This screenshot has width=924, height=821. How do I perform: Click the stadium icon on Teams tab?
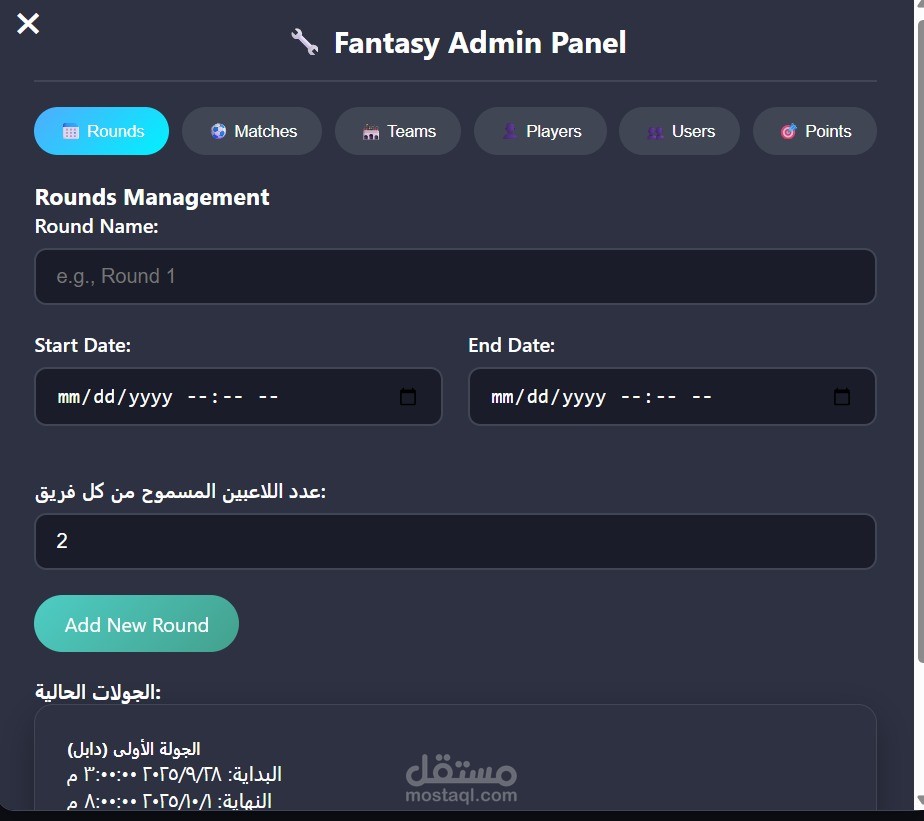pos(371,131)
